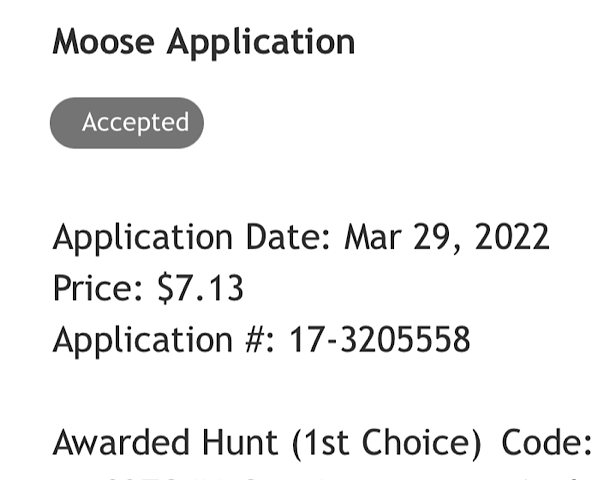Select the word Moose in the heading
616x480 pixels.
103,42
